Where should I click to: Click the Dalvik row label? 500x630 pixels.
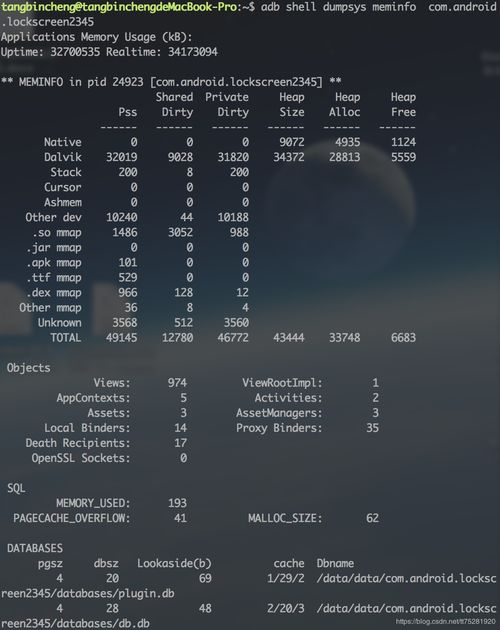(63, 157)
